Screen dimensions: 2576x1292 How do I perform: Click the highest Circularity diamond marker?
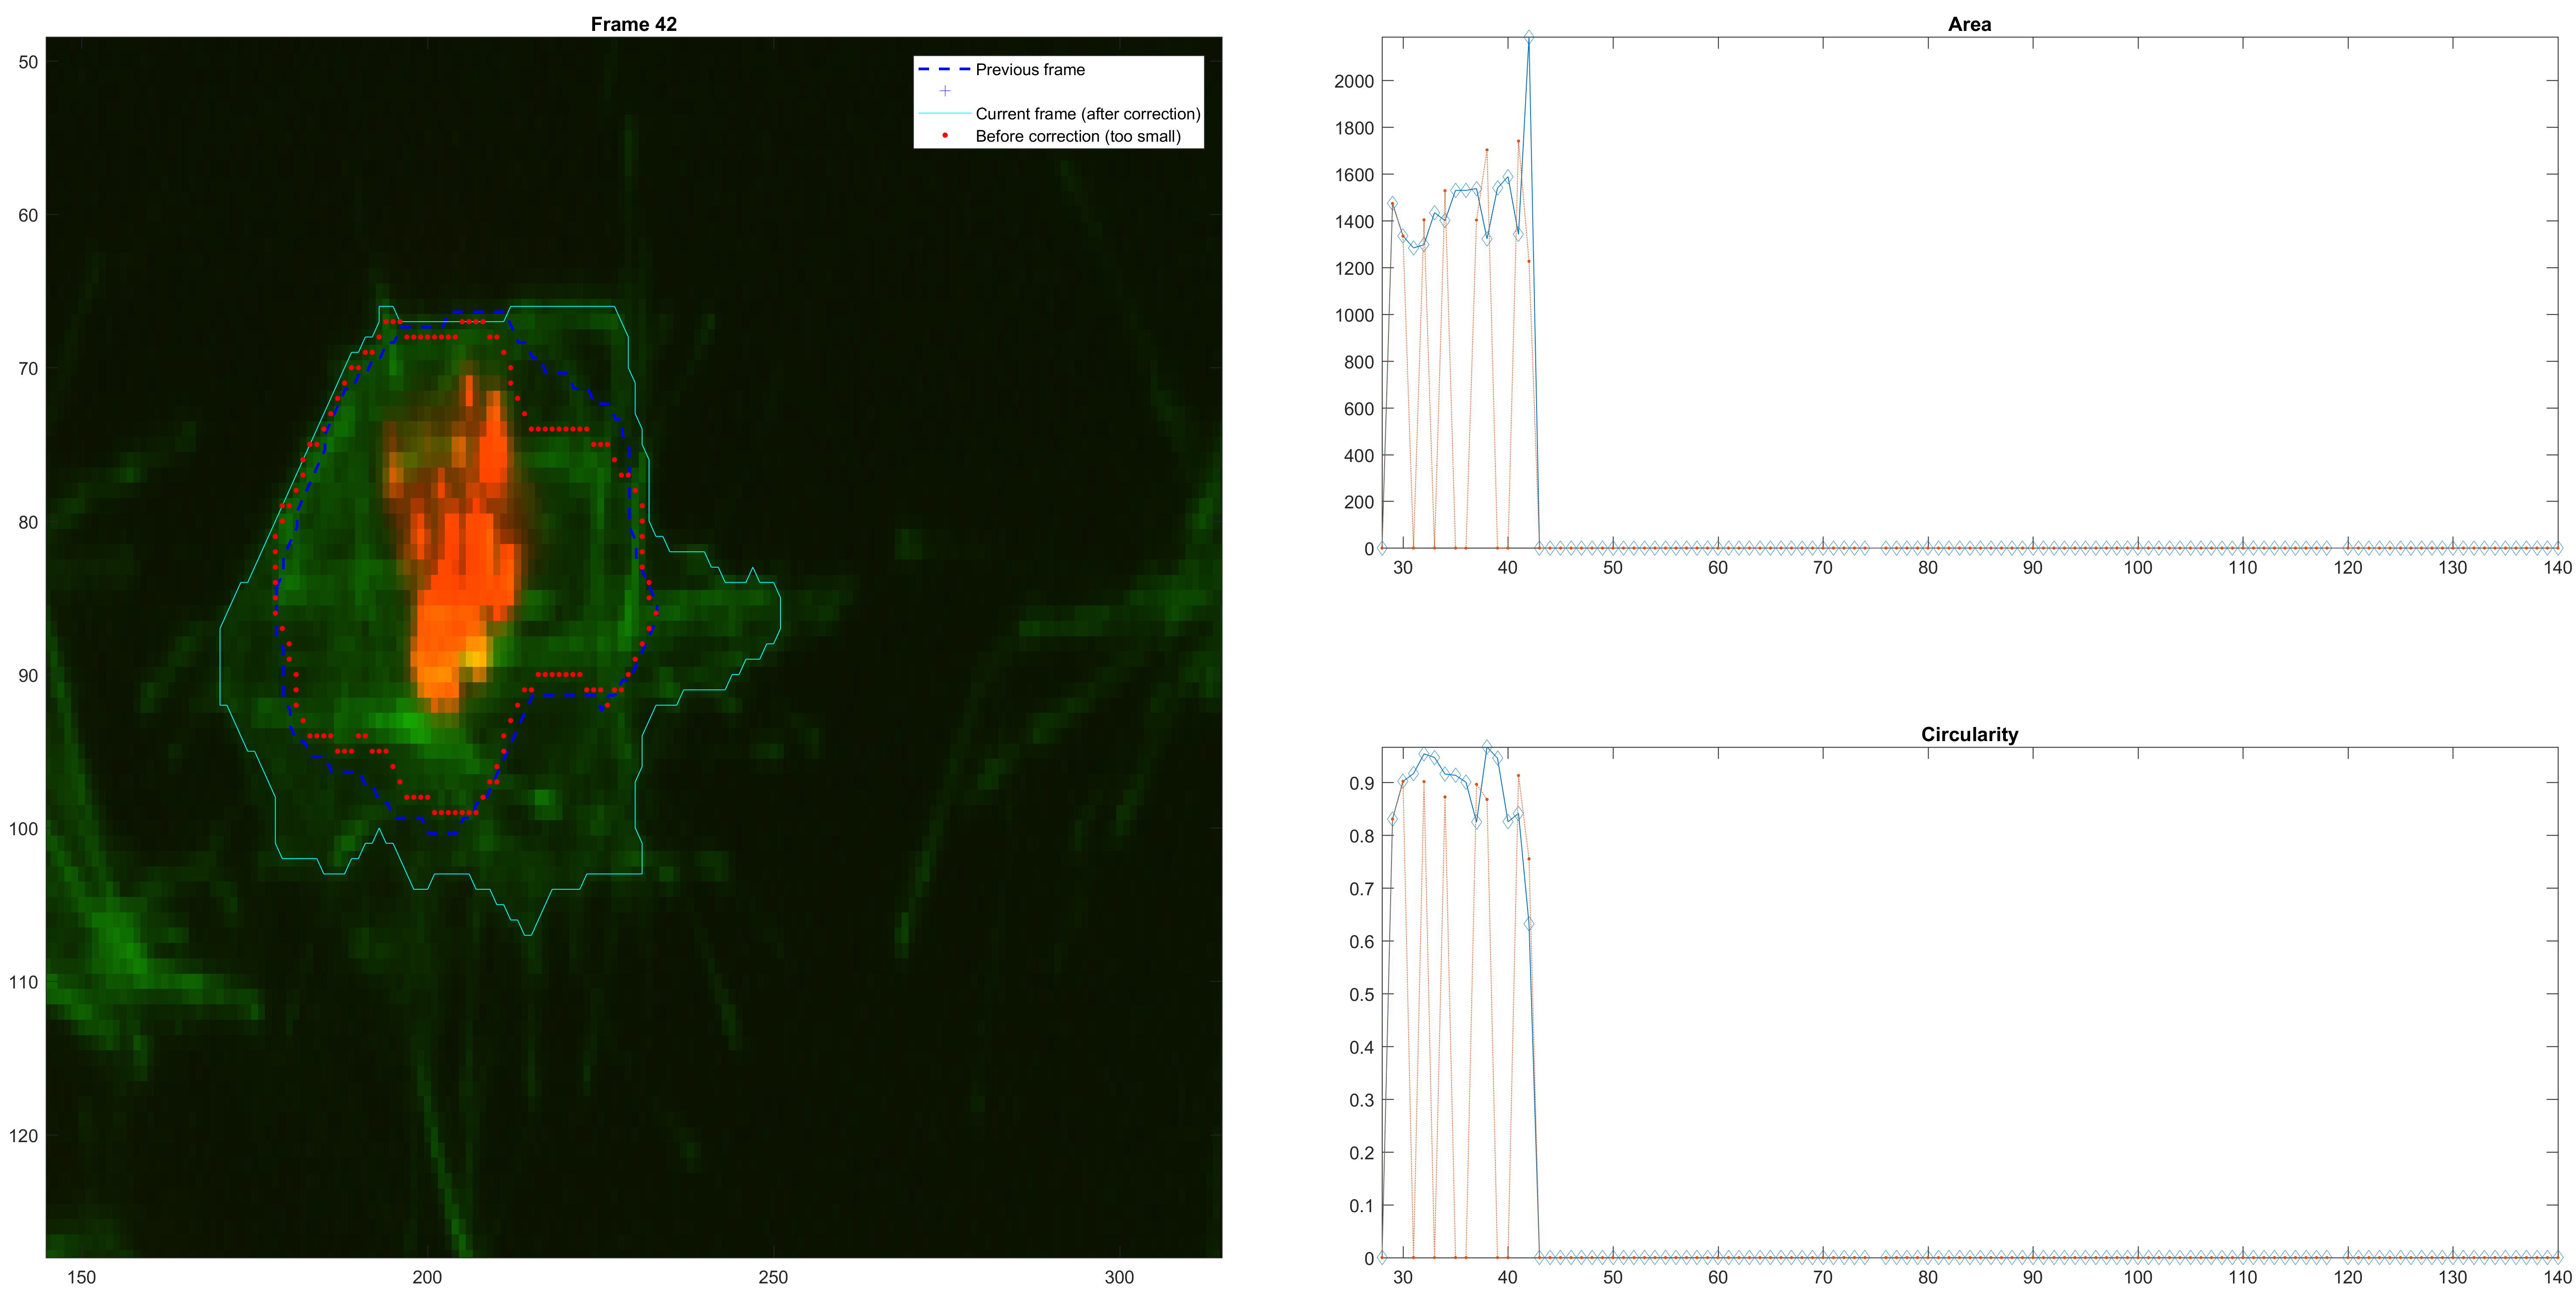[1487, 748]
